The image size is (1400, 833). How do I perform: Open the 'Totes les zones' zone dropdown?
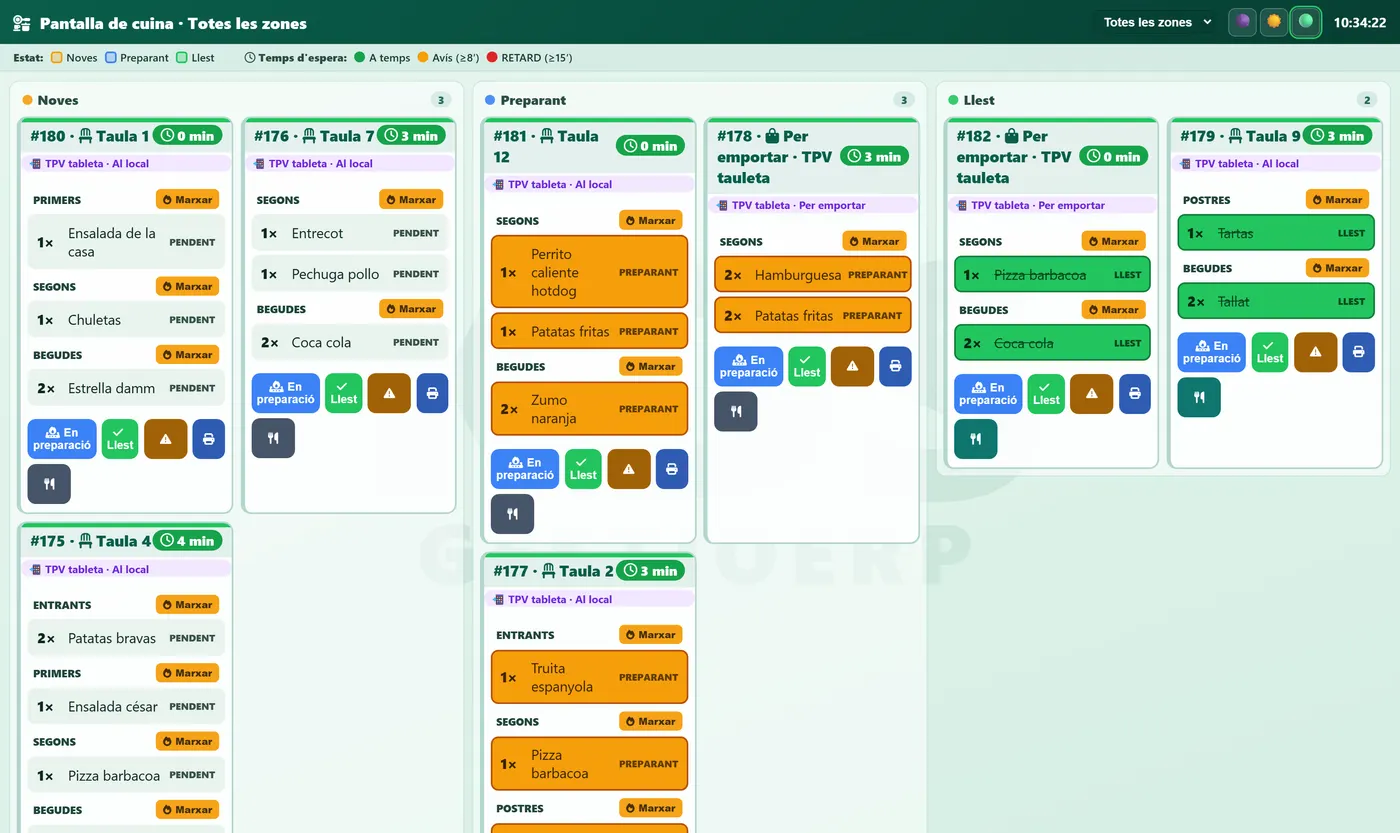click(x=1157, y=22)
